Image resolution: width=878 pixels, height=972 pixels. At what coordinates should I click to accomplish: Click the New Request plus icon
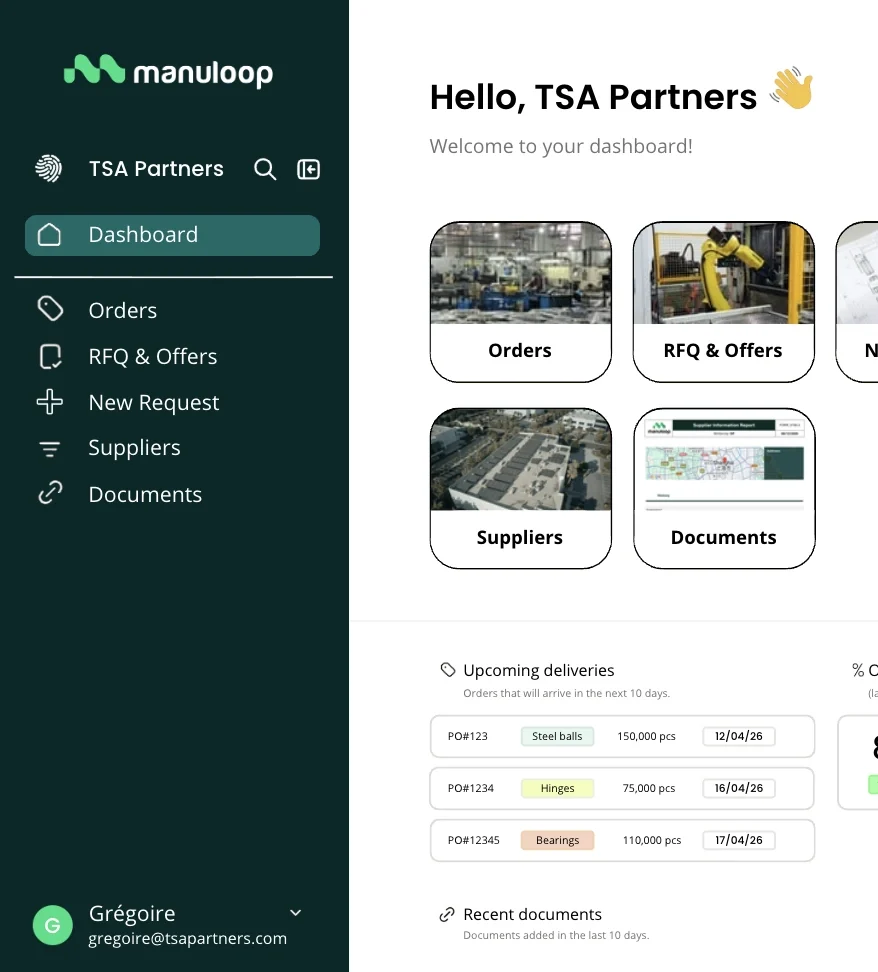tap(50, 403)
